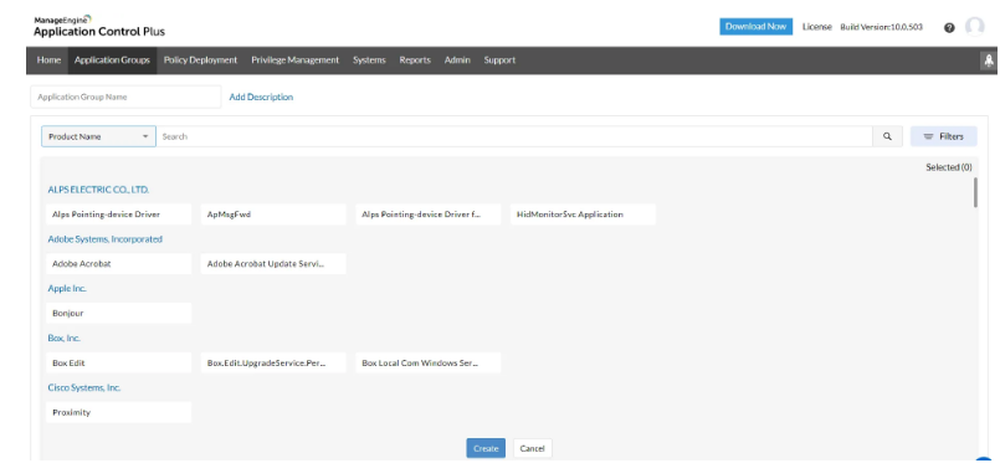Click the Selected (0) counter

[949, 168]
